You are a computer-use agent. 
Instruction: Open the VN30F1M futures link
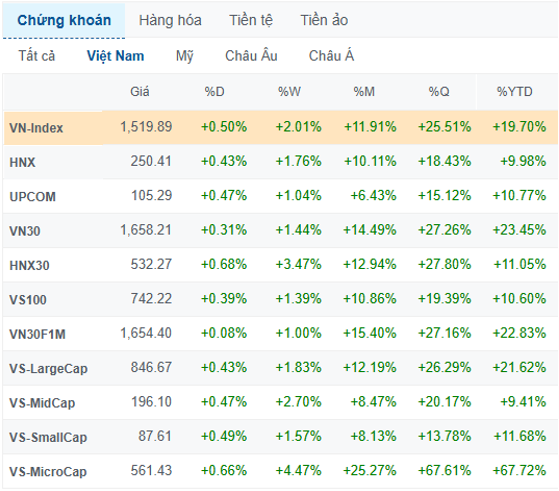[37, 334]
